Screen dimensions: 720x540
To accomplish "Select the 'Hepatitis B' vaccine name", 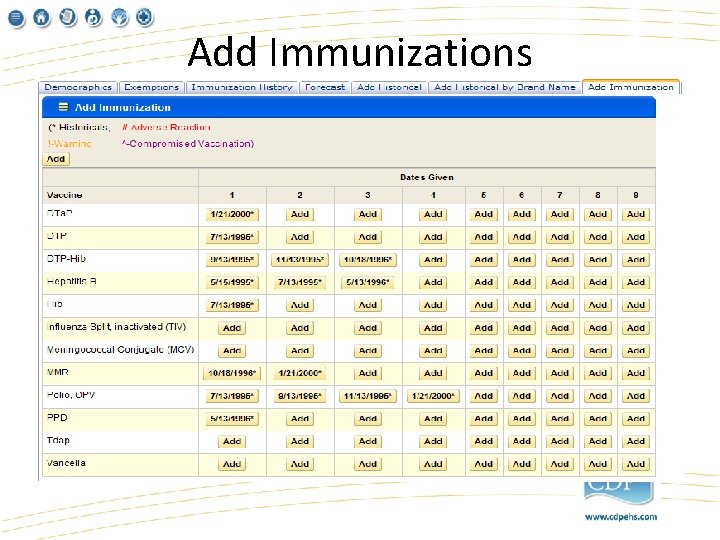I will tap(72, 281).
